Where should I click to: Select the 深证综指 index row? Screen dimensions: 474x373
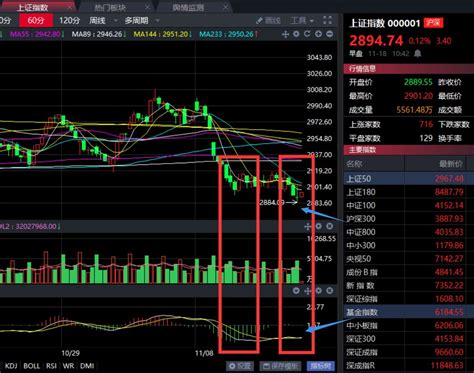pyautogui.click(x=409, y=299)
